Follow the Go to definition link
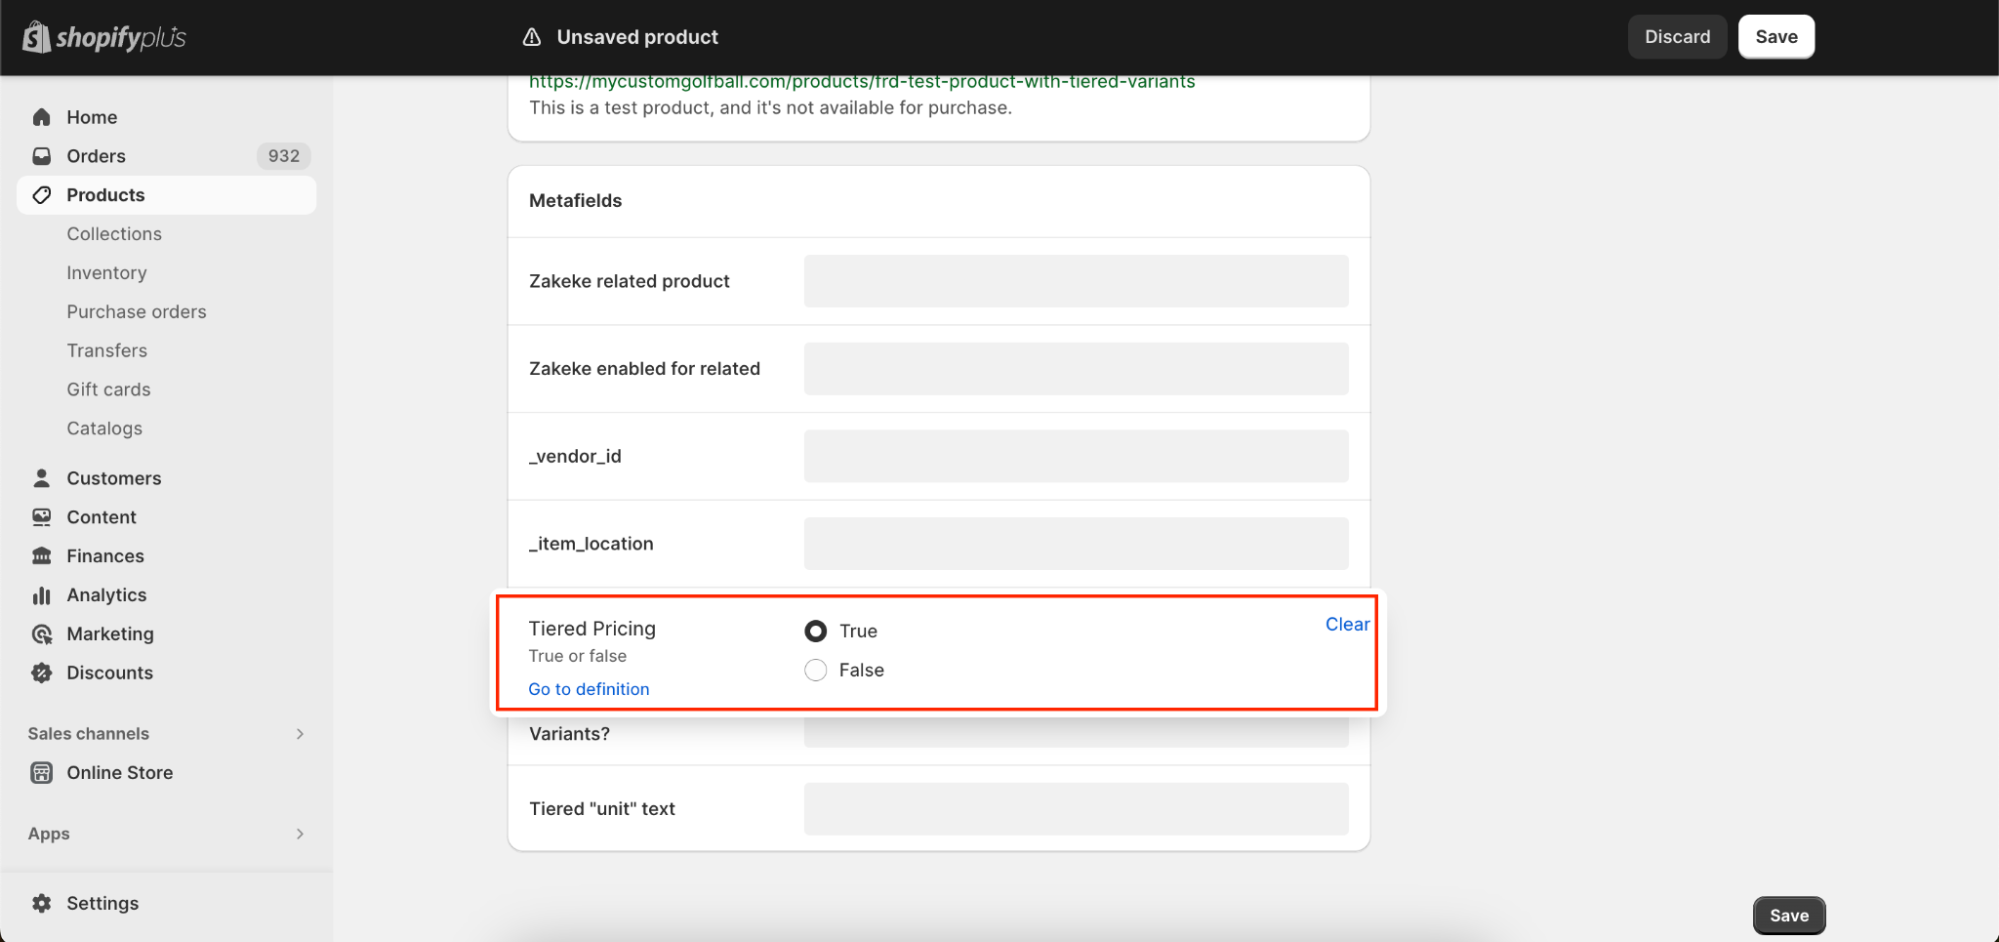 (589, 689)
